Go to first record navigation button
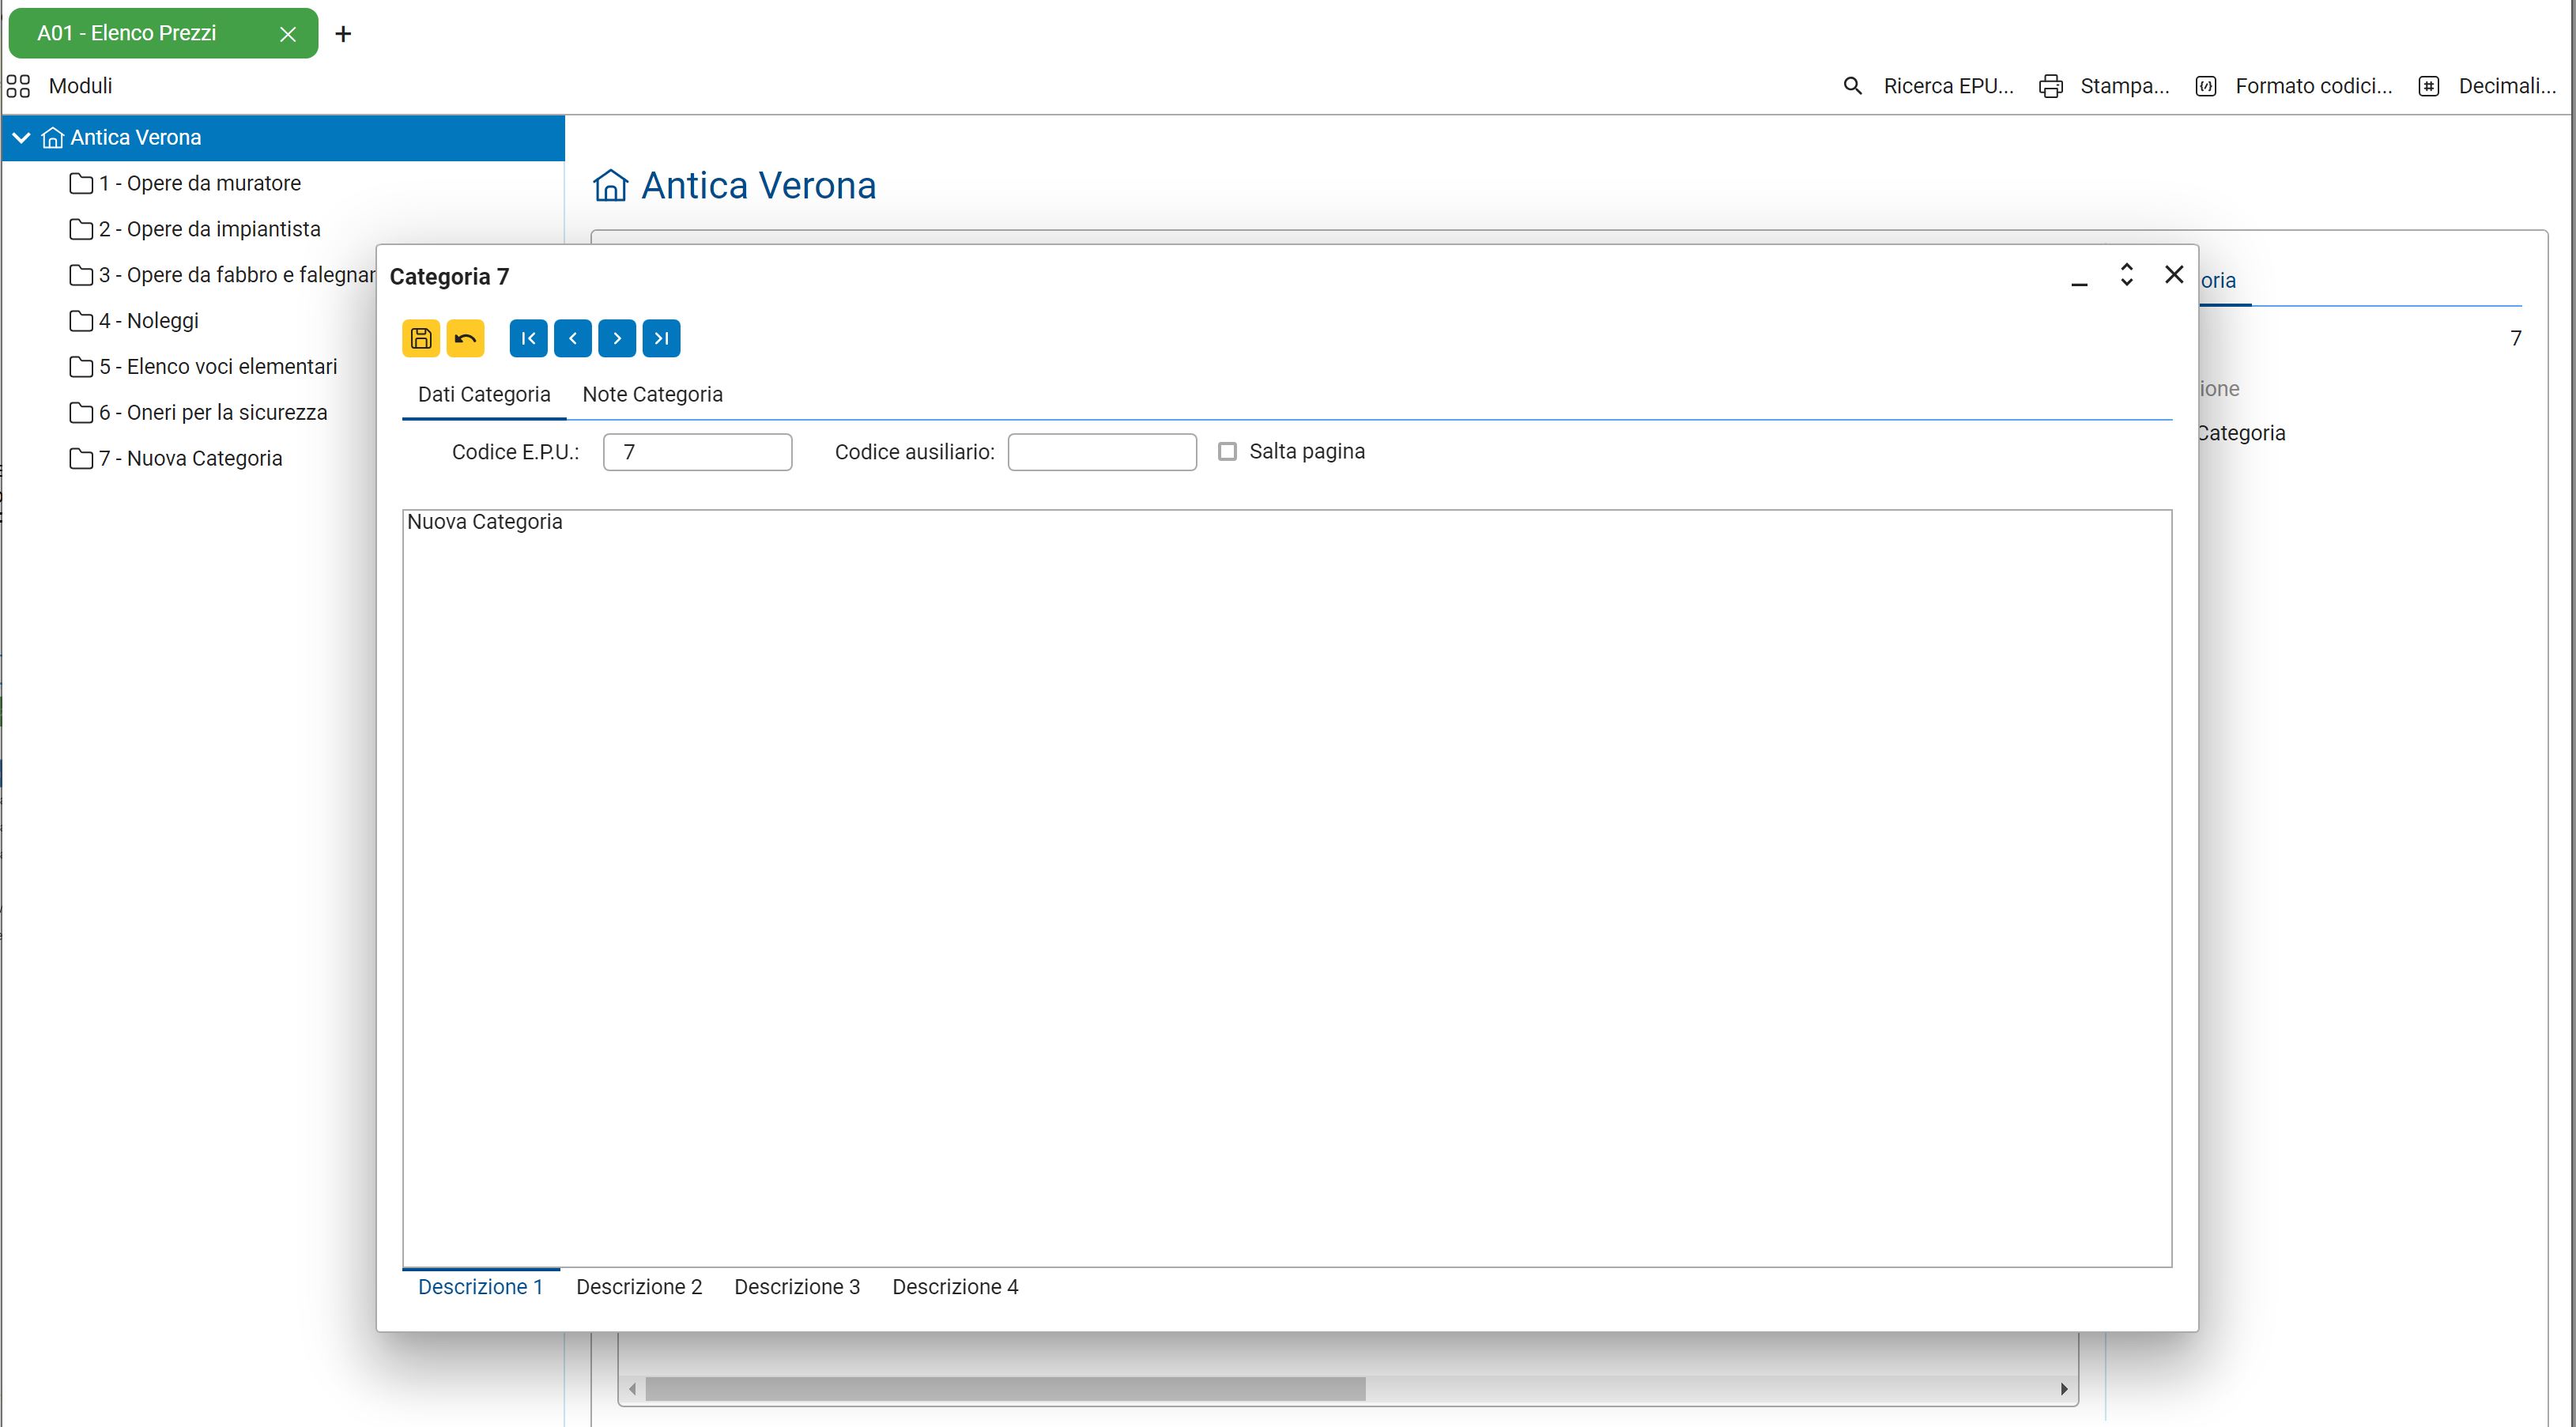Screen dimensions: 2576x1427 point(528,338)
